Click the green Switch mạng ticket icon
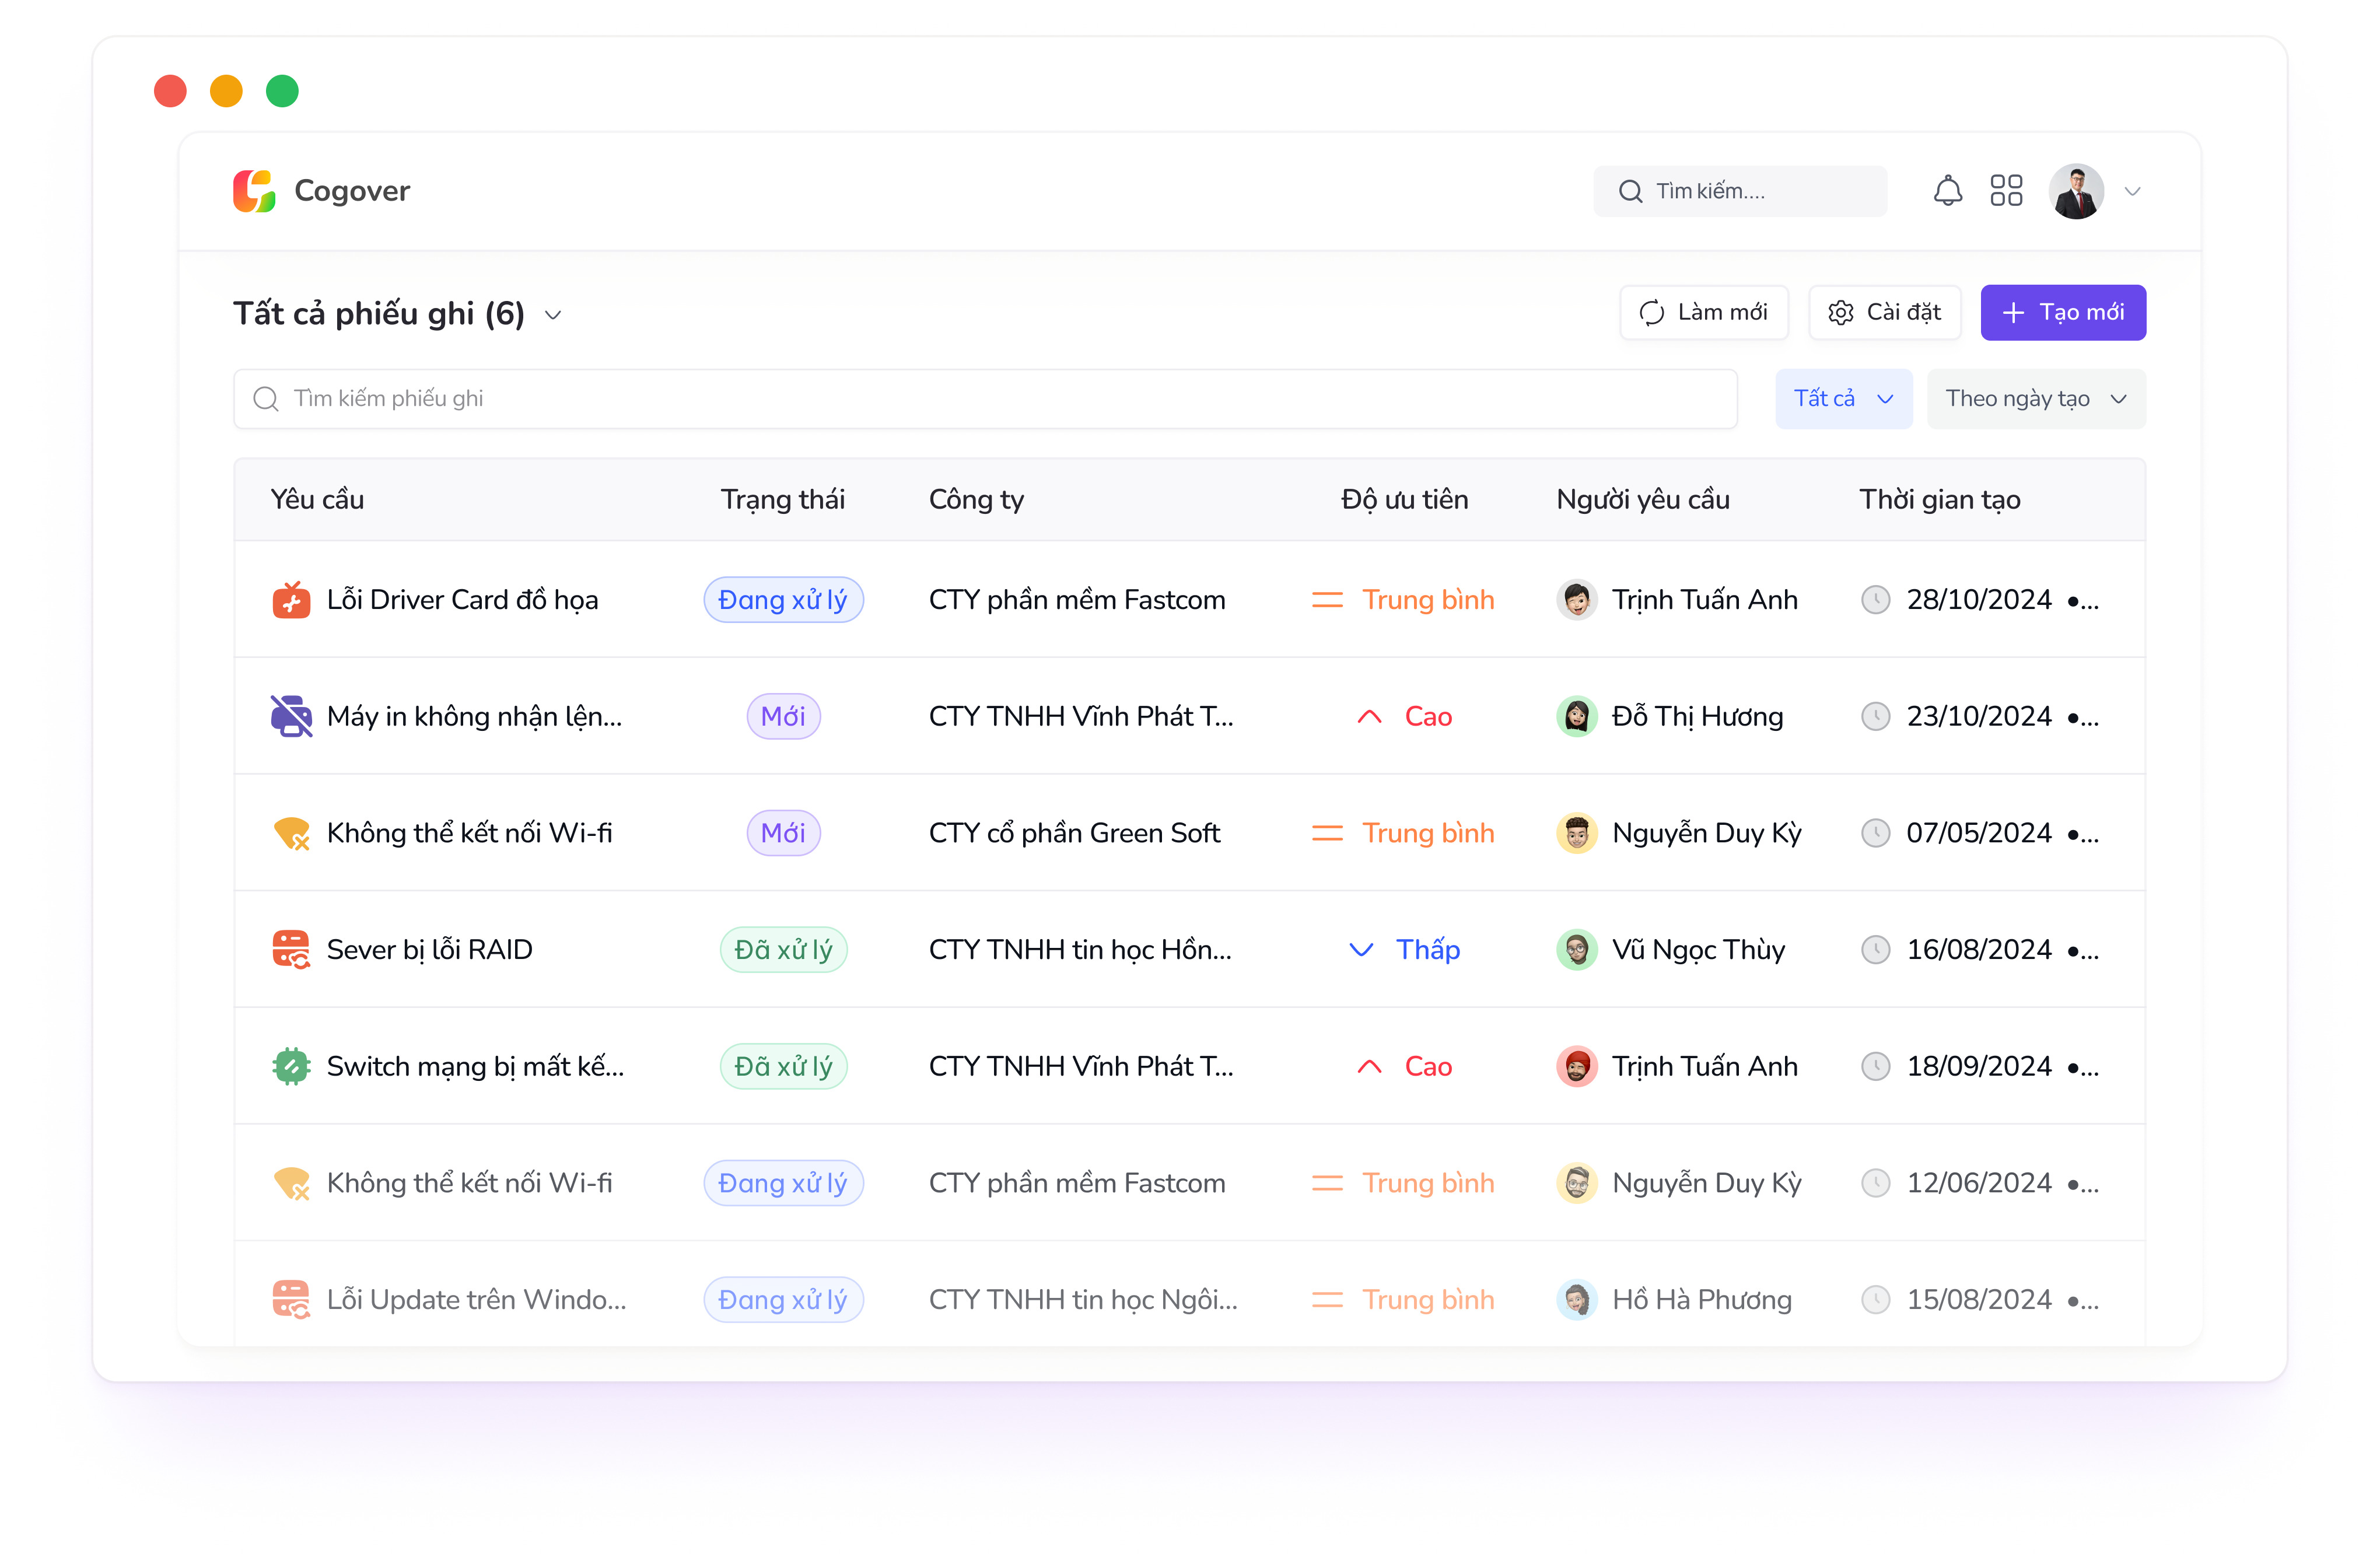Screen dimensions: 2380x1568 pyautogui.click(x=291, y=1066)
